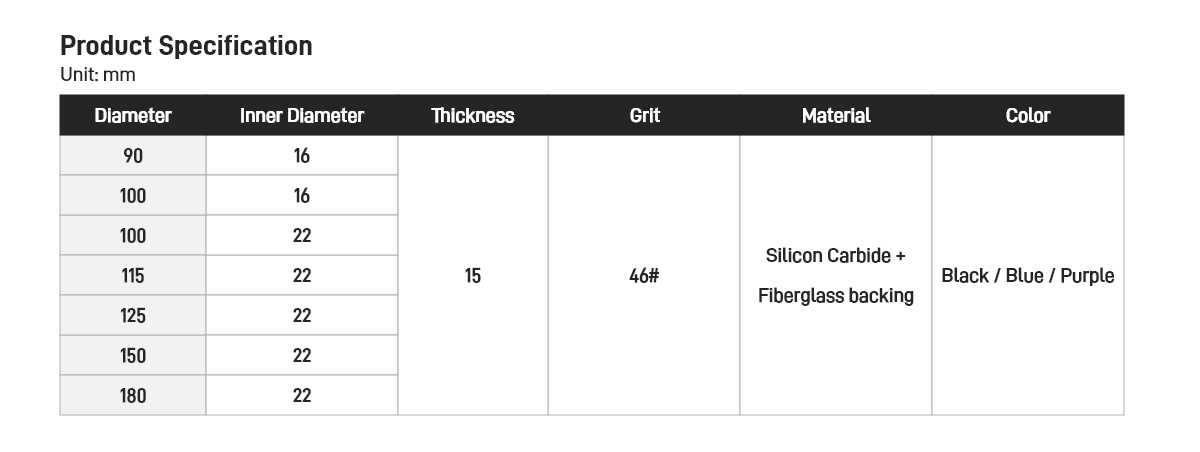Screen dimensions: 1200x452
Task: Select the Color column header
Action: pyautogui.click(x=1027, y=116)
